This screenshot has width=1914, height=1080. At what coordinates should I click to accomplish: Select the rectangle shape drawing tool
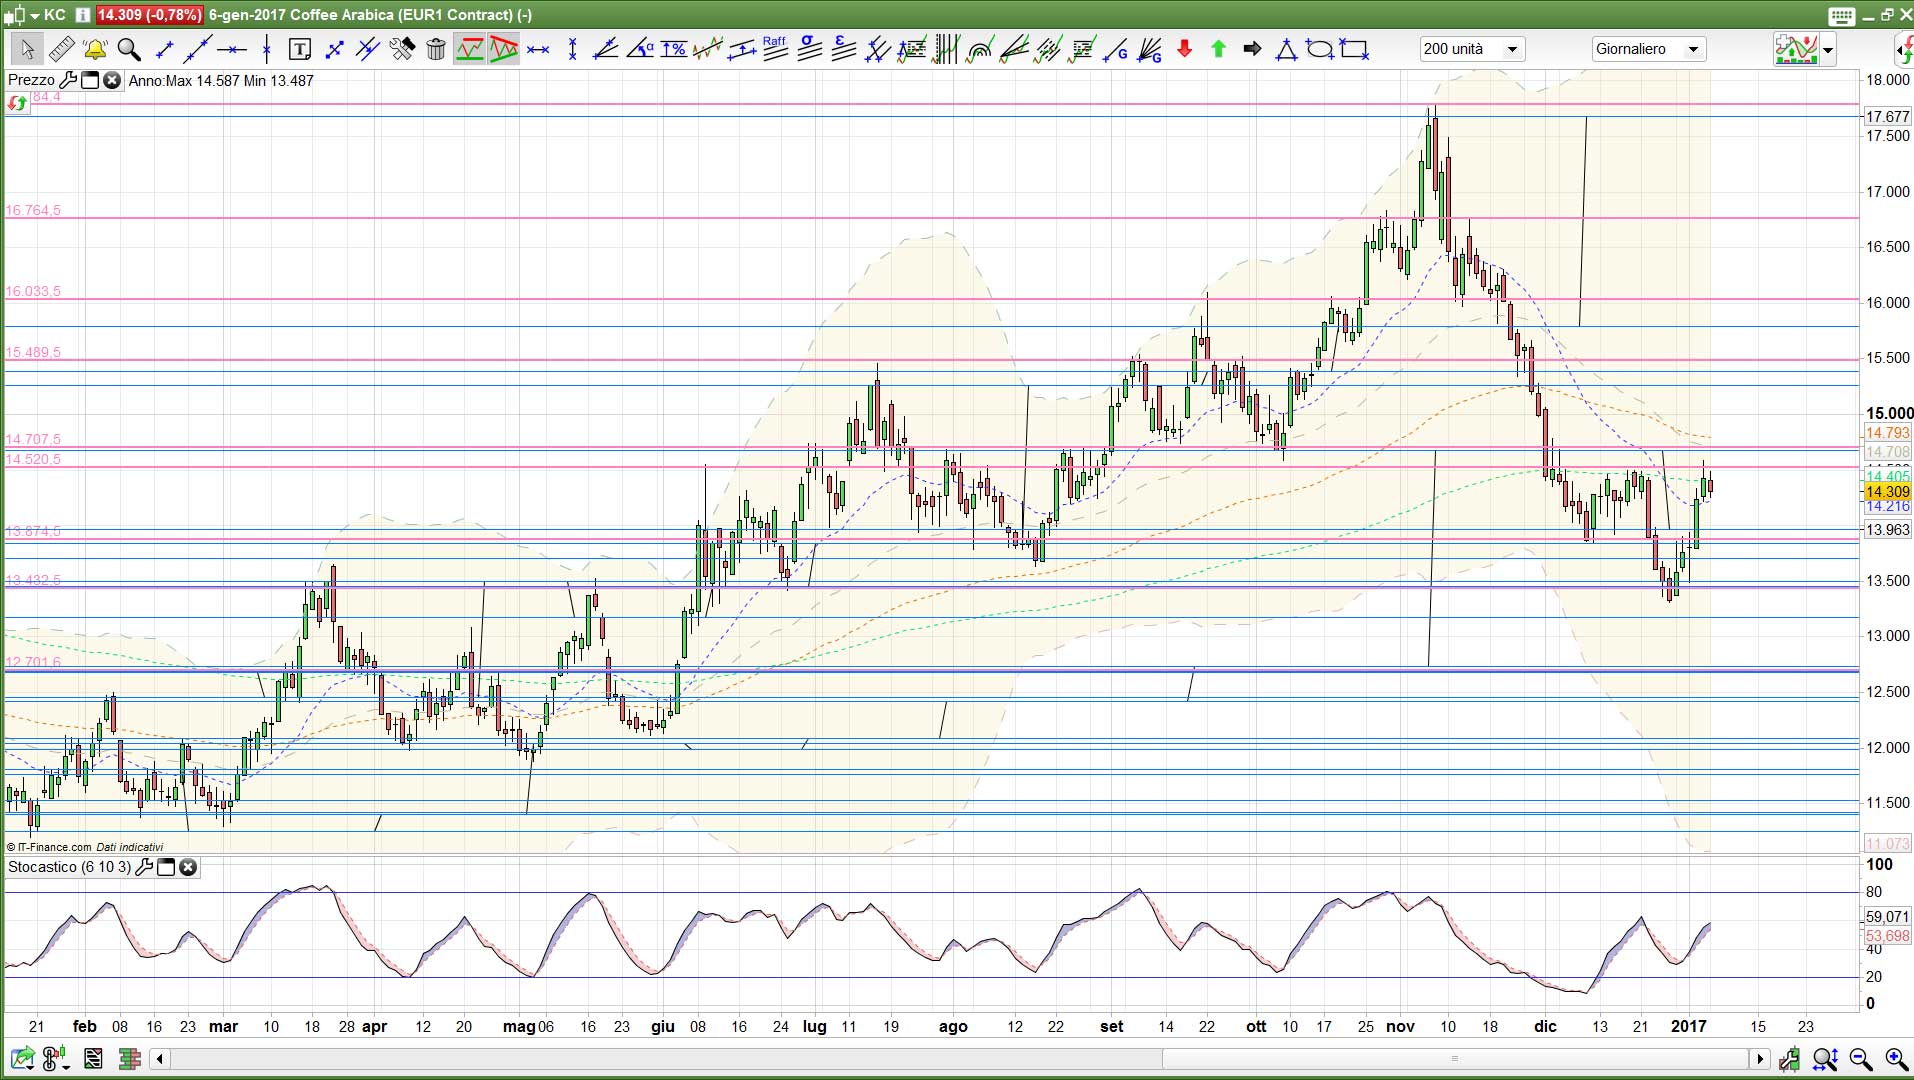(1355, 49)
